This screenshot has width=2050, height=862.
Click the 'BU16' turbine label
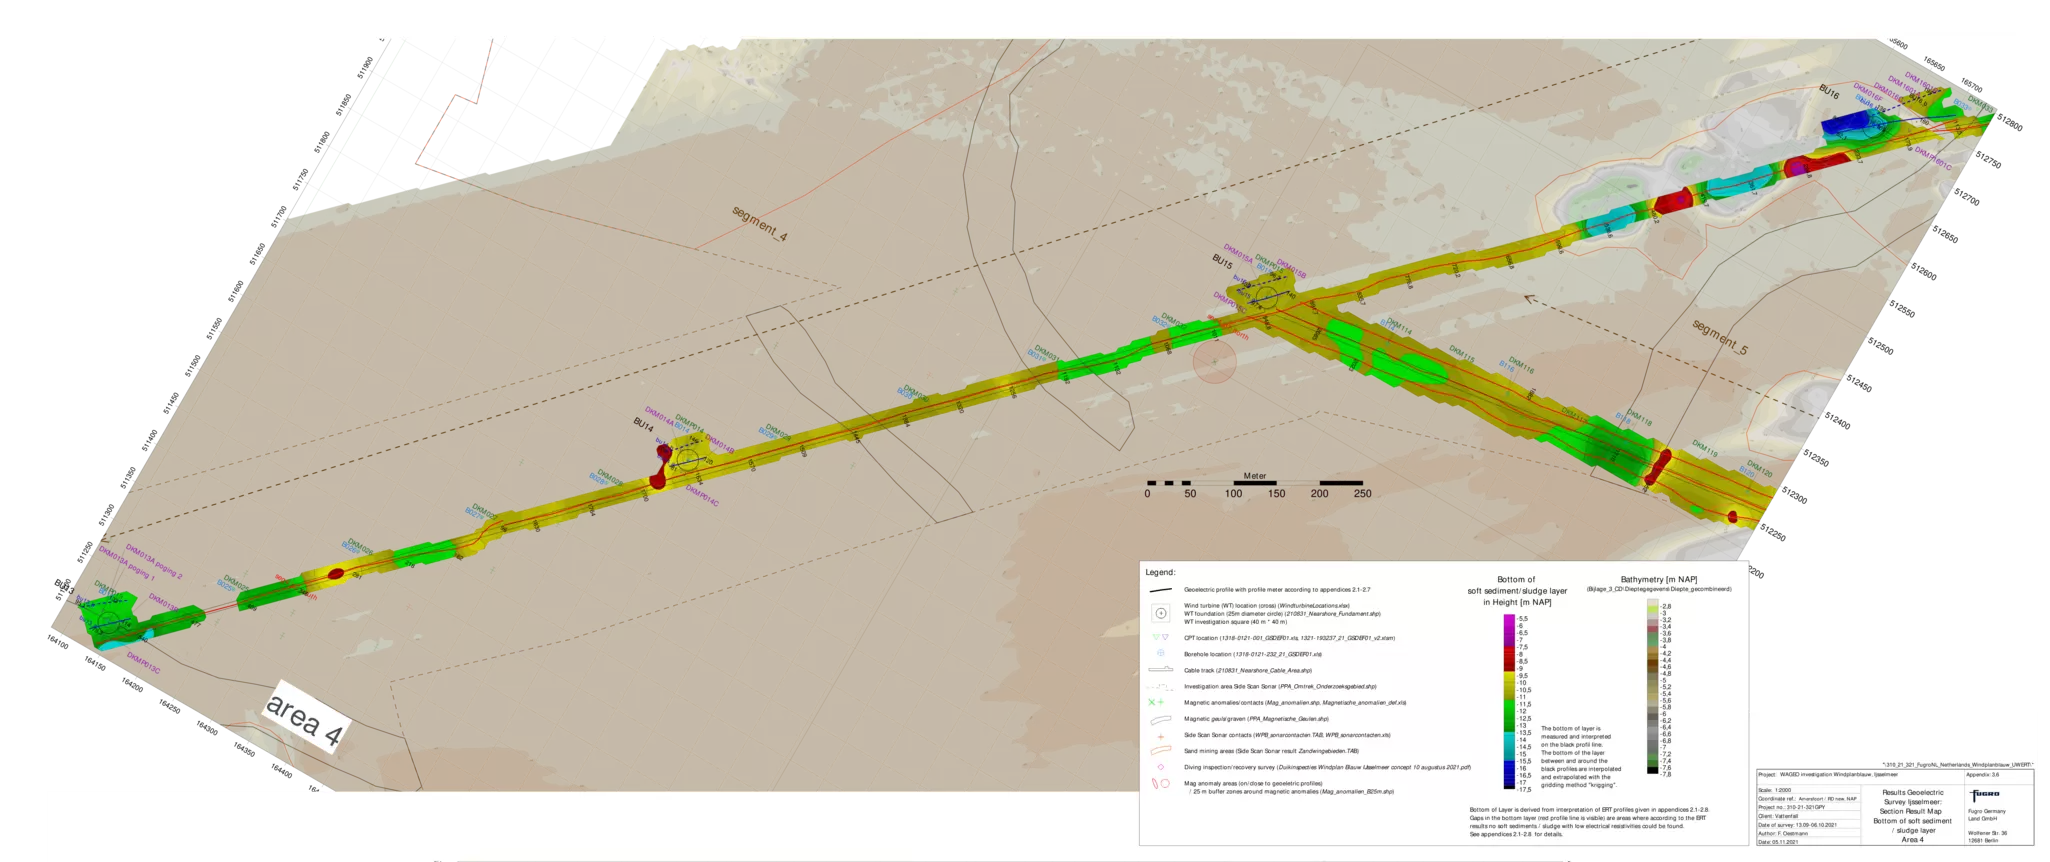click(1829, 92)
